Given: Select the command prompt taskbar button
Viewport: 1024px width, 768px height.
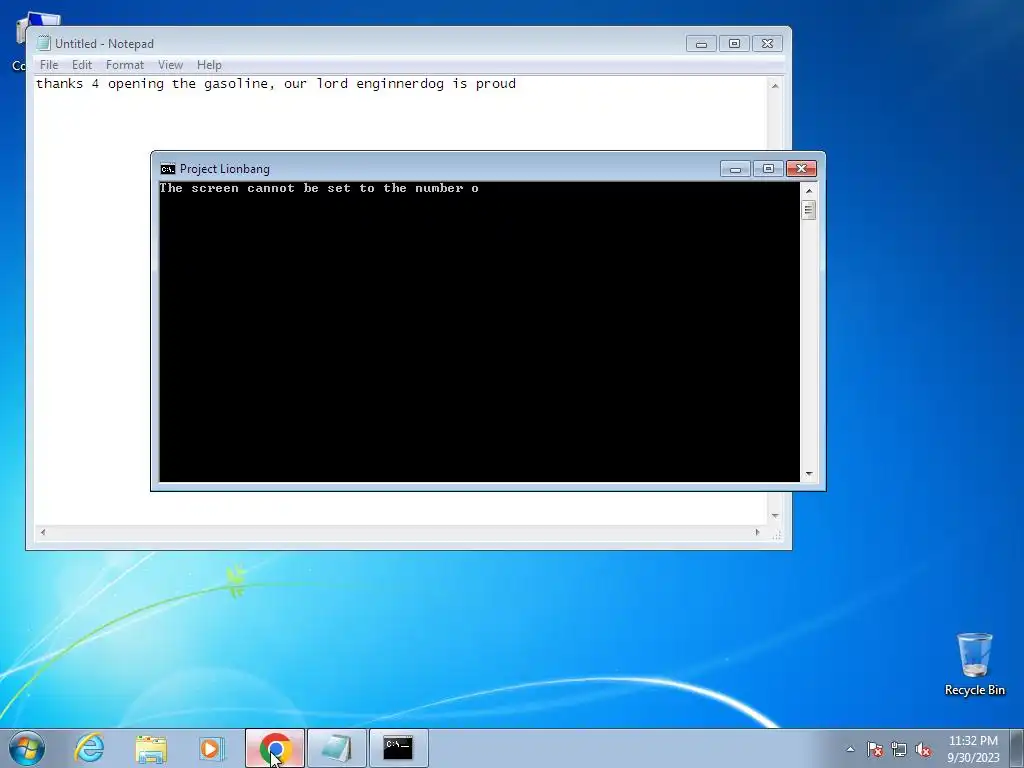Looking at the screenshot, I should click(398, 748).
